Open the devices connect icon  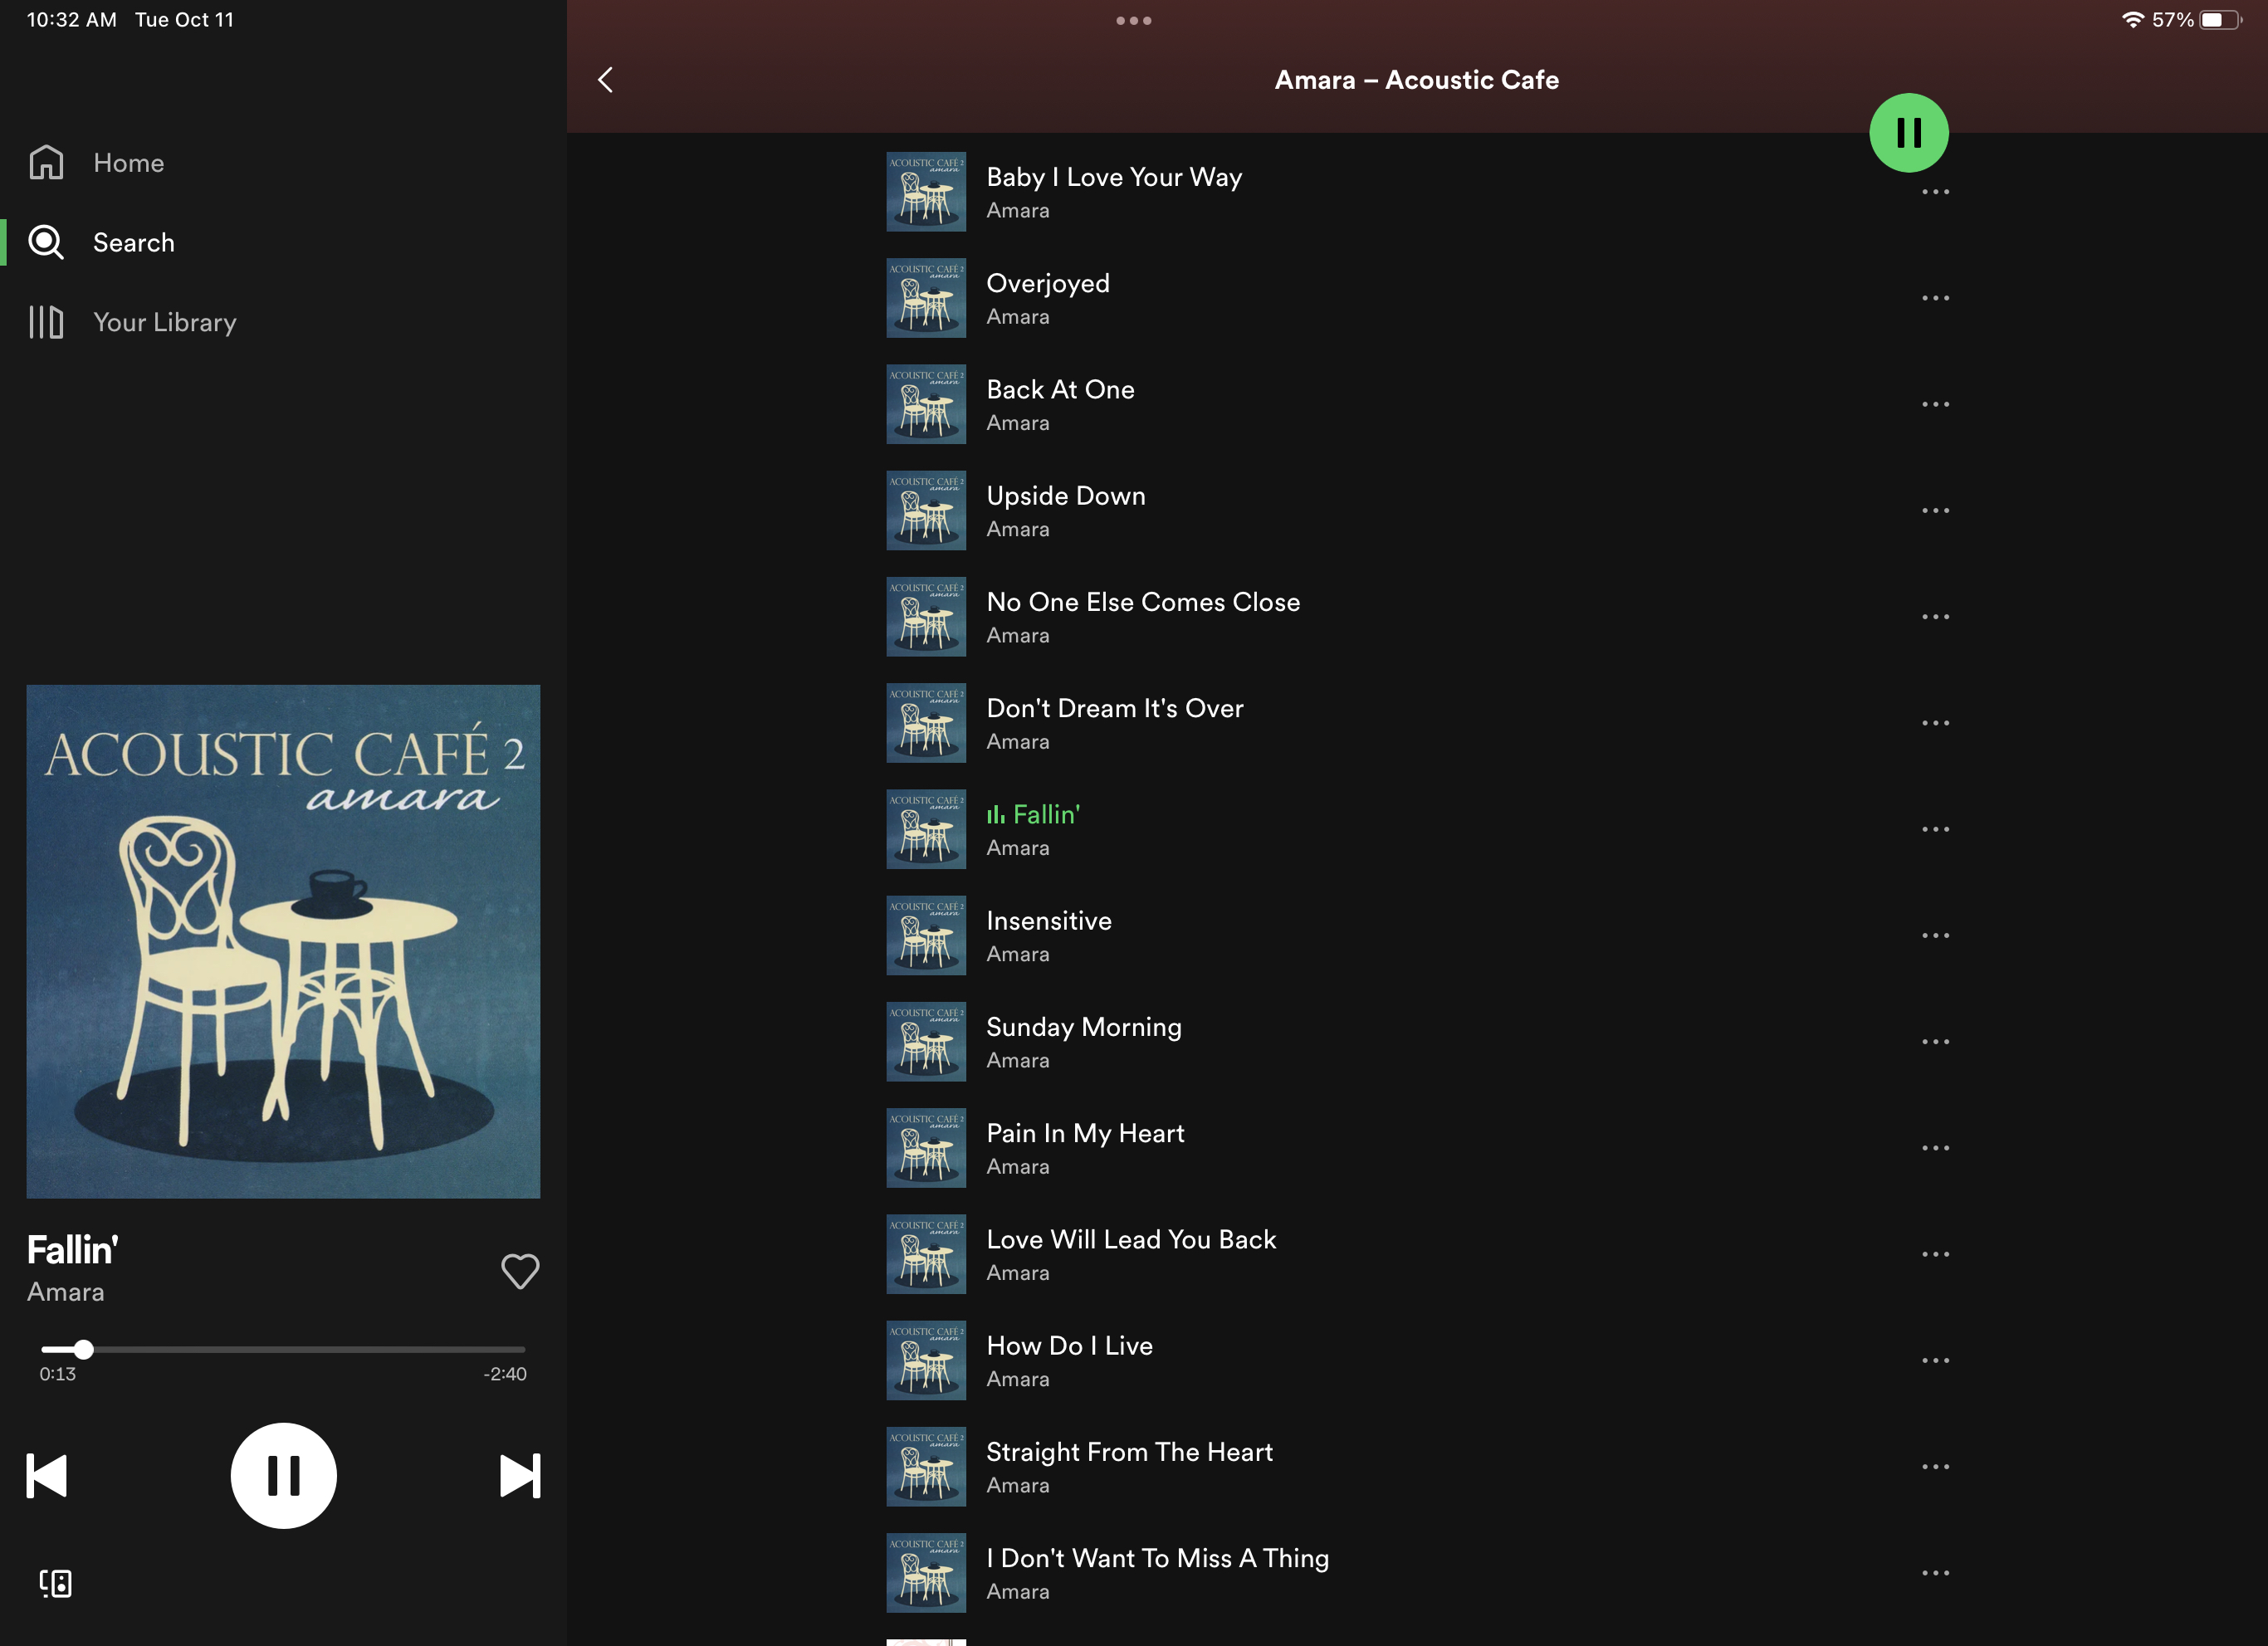(56, 1583)
